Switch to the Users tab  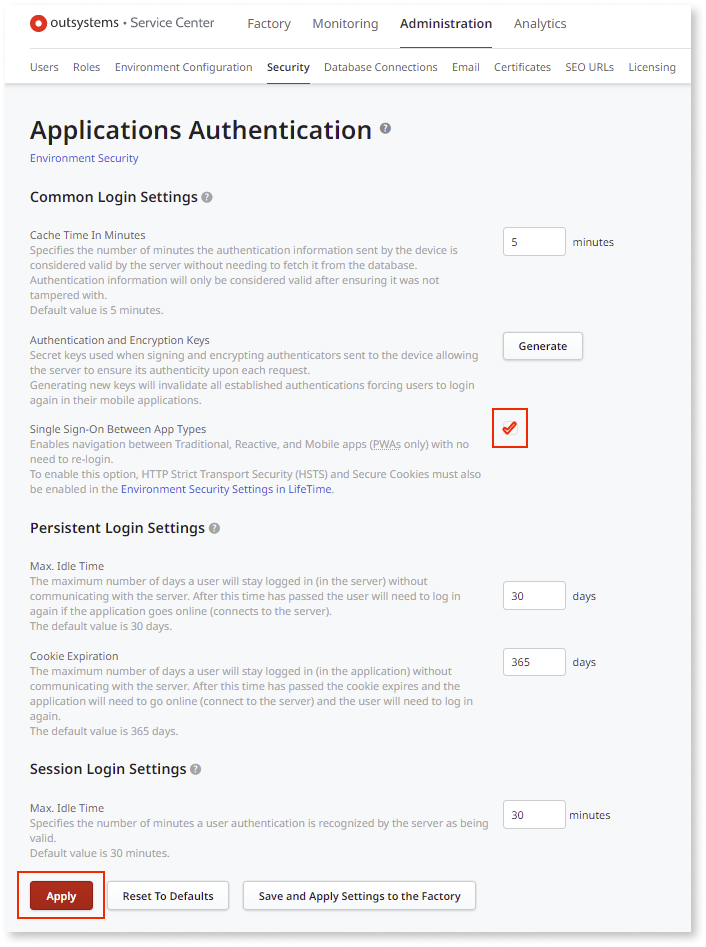coord(44,67)
